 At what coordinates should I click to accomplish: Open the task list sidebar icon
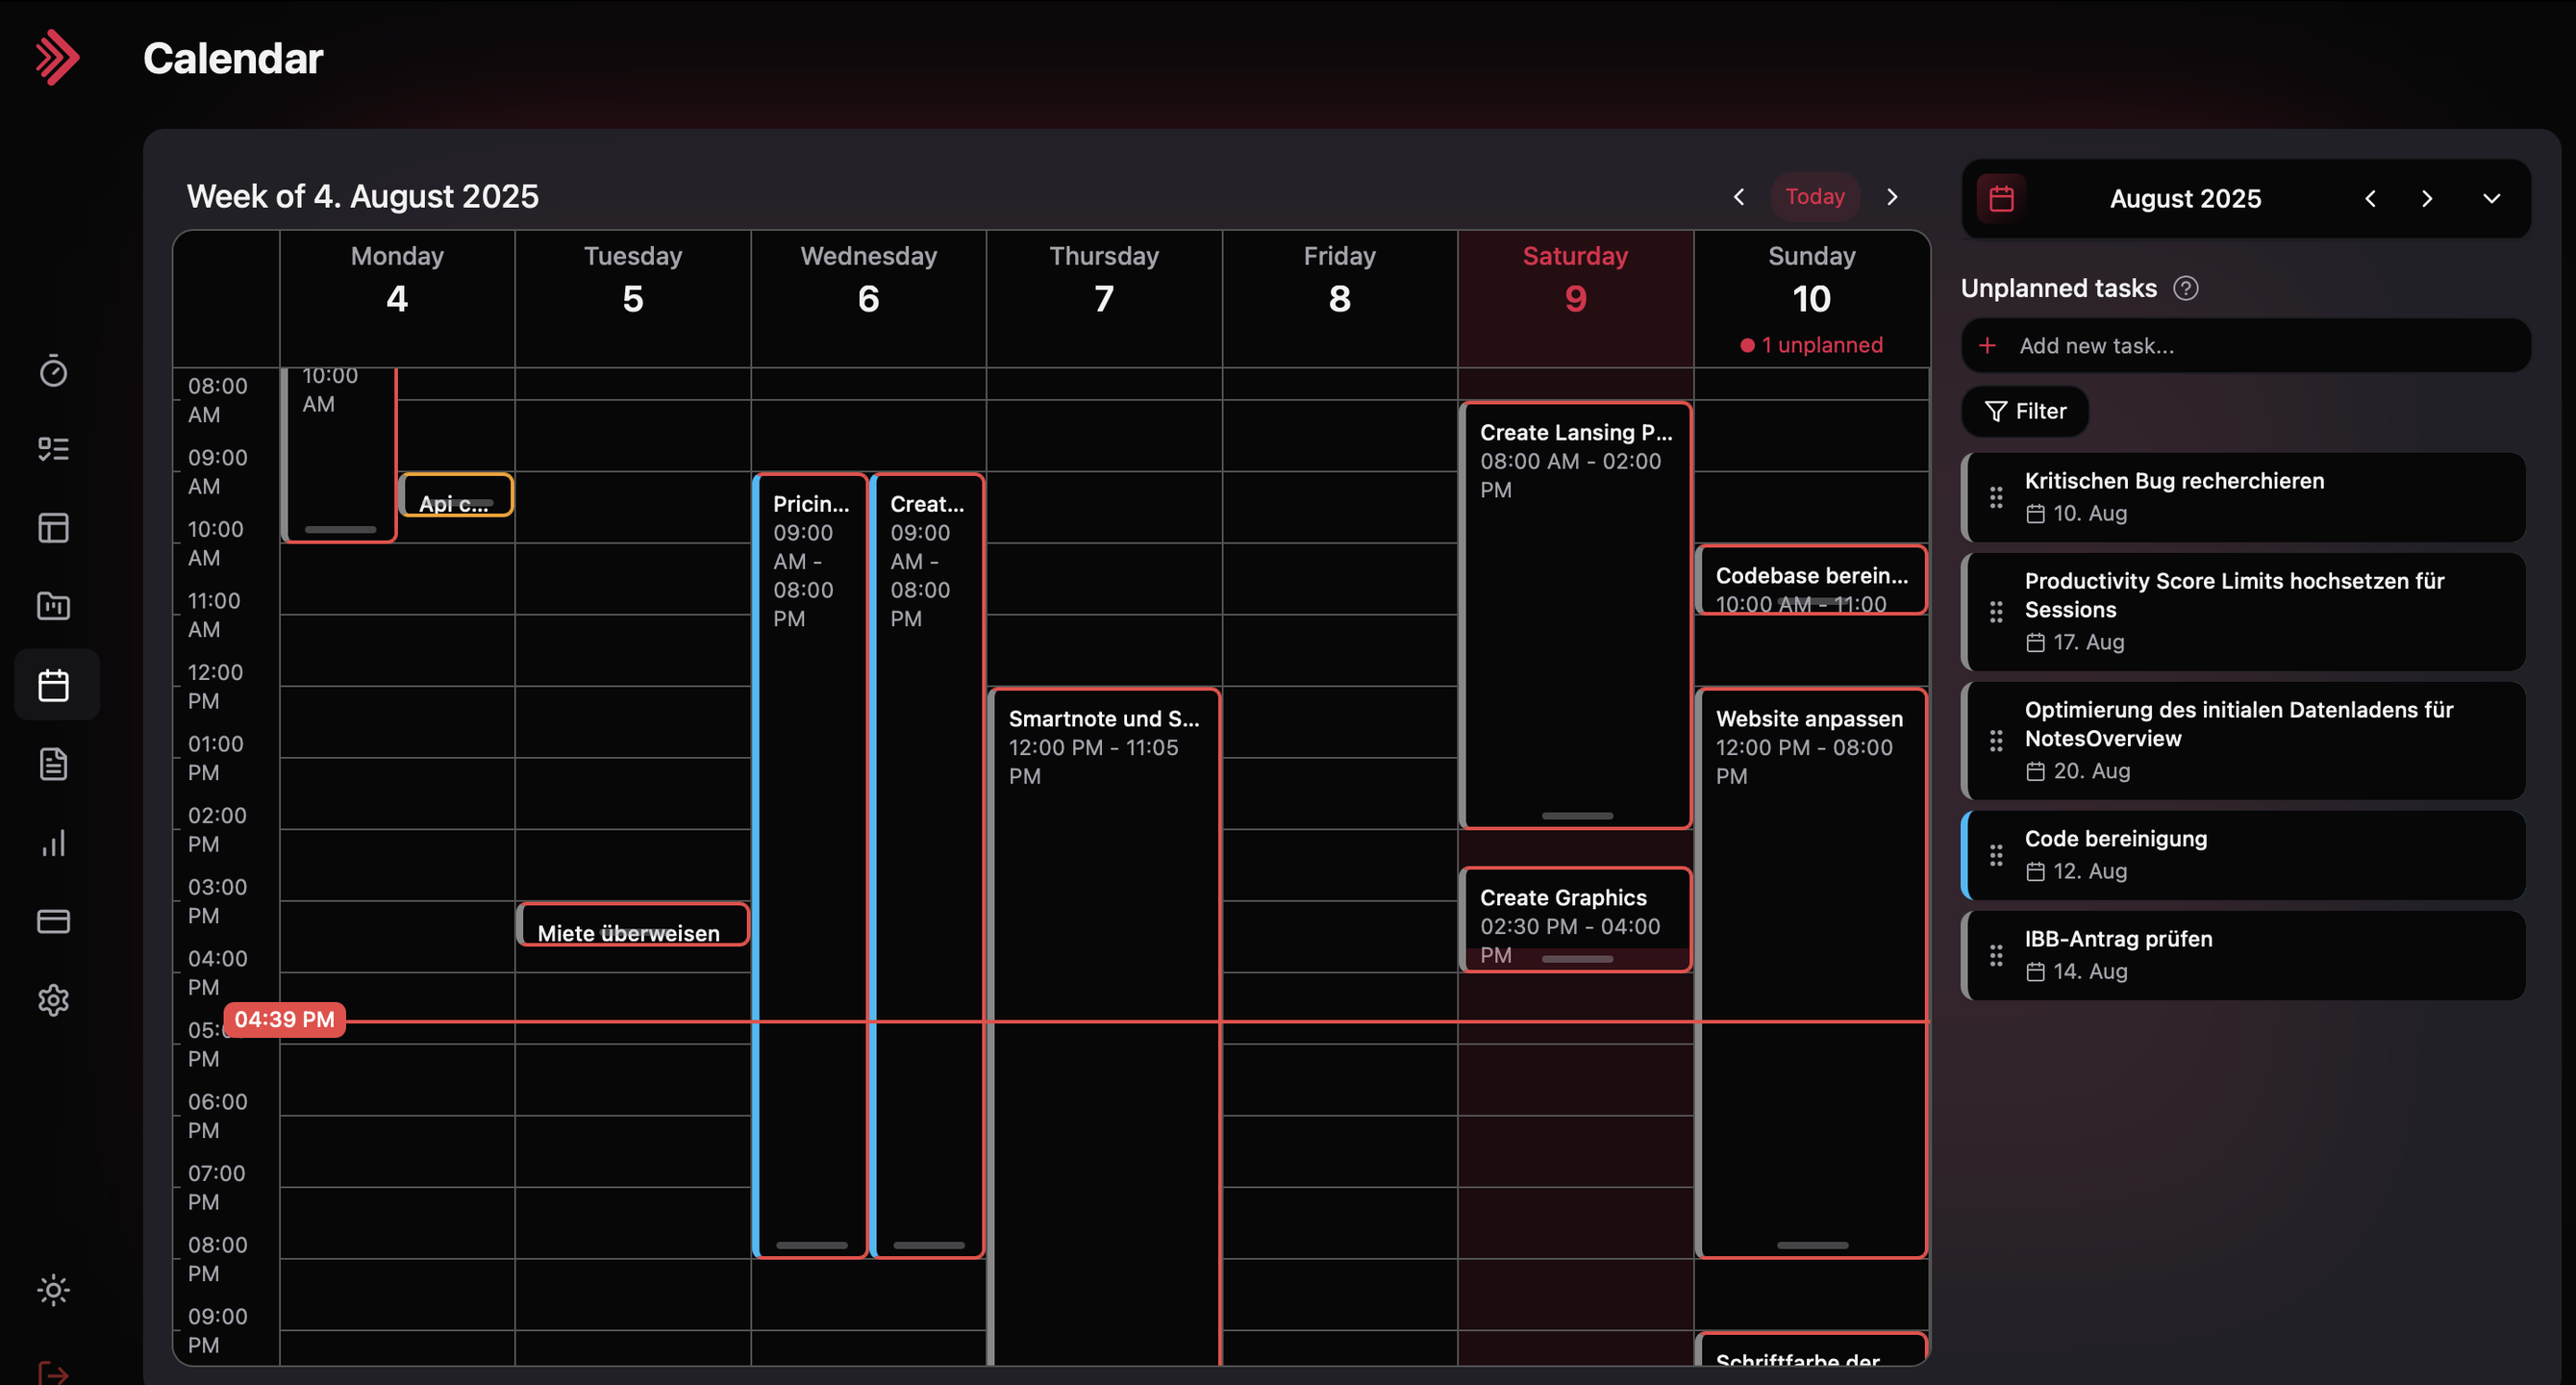(53, 449)
